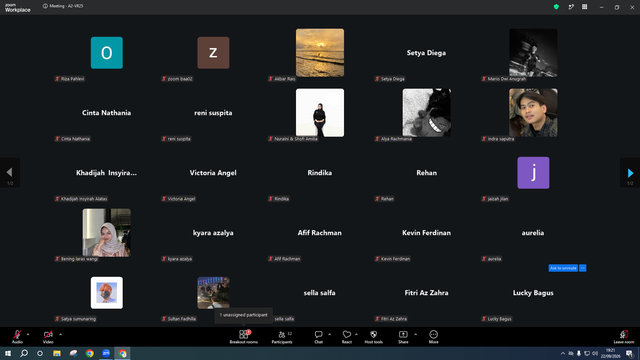
Task: Open File Explorer from the taskbar
Action: pos(57,353)
